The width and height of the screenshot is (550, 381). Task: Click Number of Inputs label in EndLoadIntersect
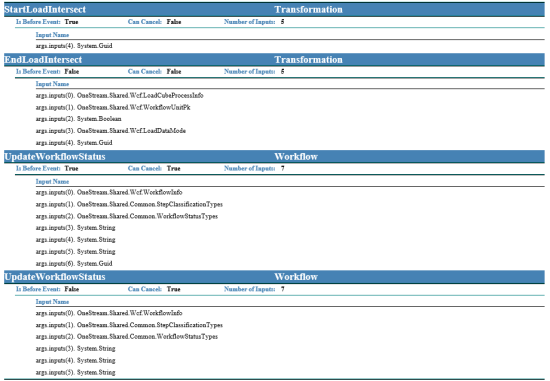tap(249, 72)
